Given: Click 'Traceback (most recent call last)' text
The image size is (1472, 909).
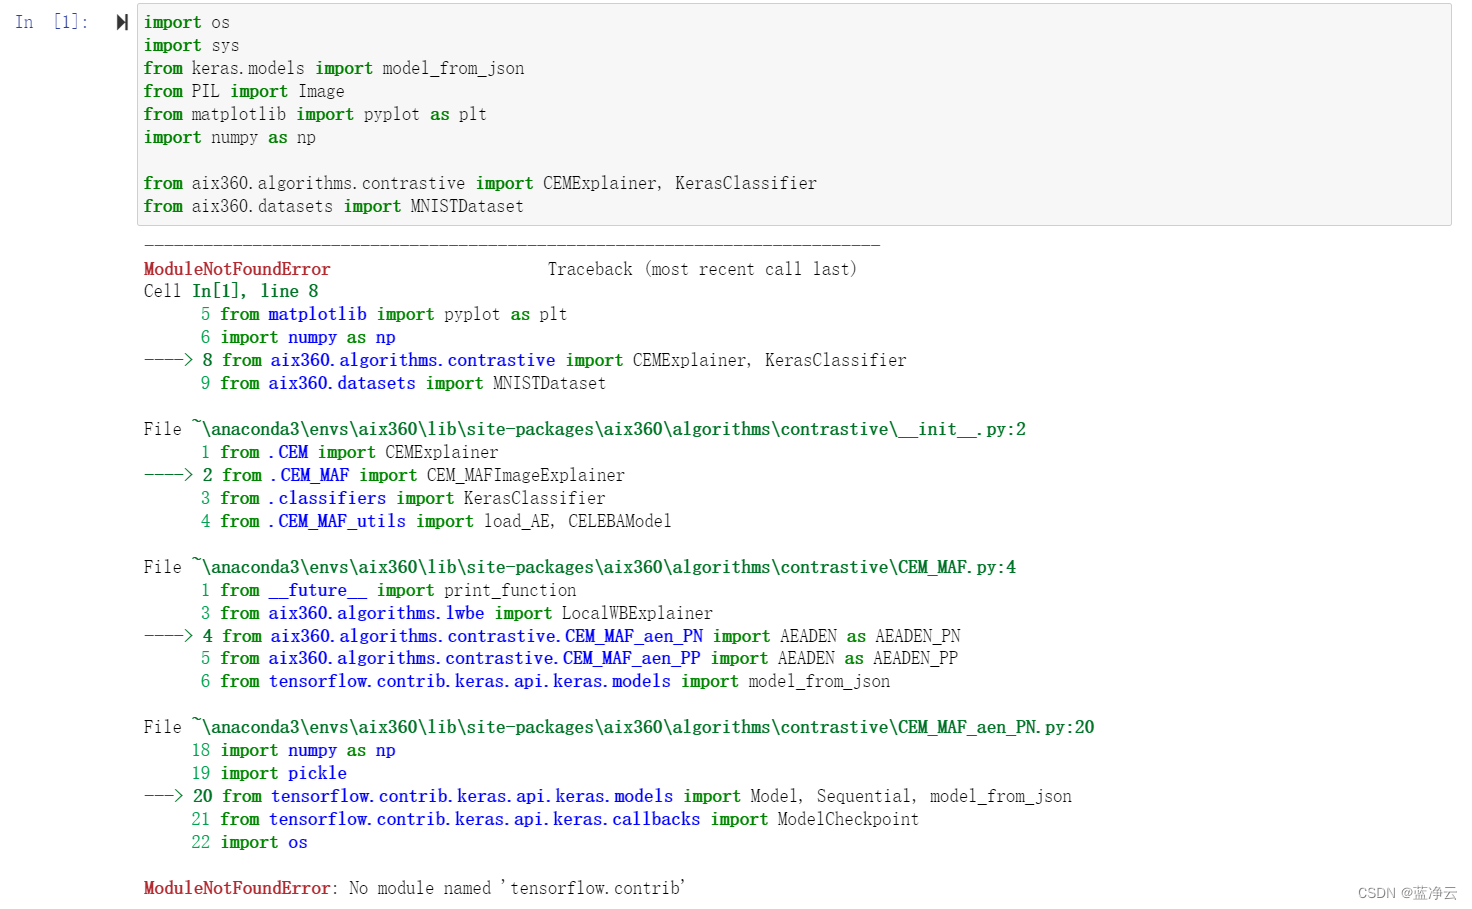Looking at the screenshot, I should pos(702,269).
